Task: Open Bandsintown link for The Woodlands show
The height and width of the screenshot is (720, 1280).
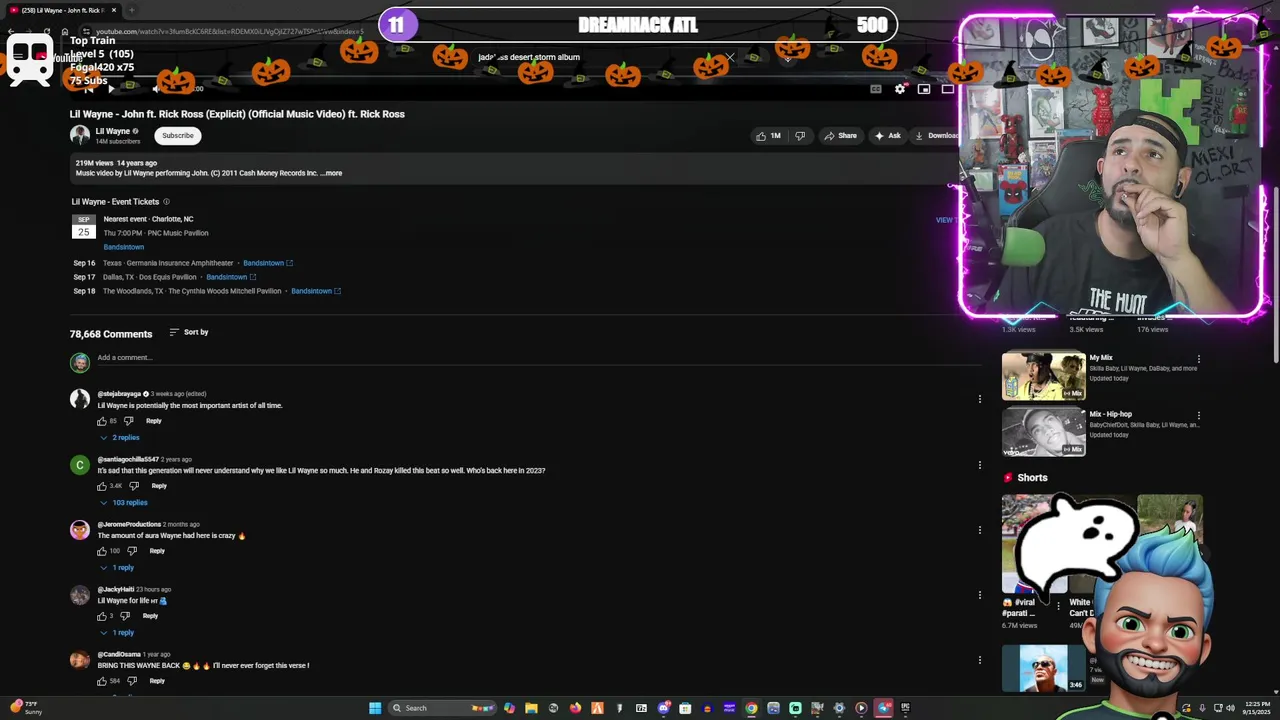Action: [x=316, y=291]
